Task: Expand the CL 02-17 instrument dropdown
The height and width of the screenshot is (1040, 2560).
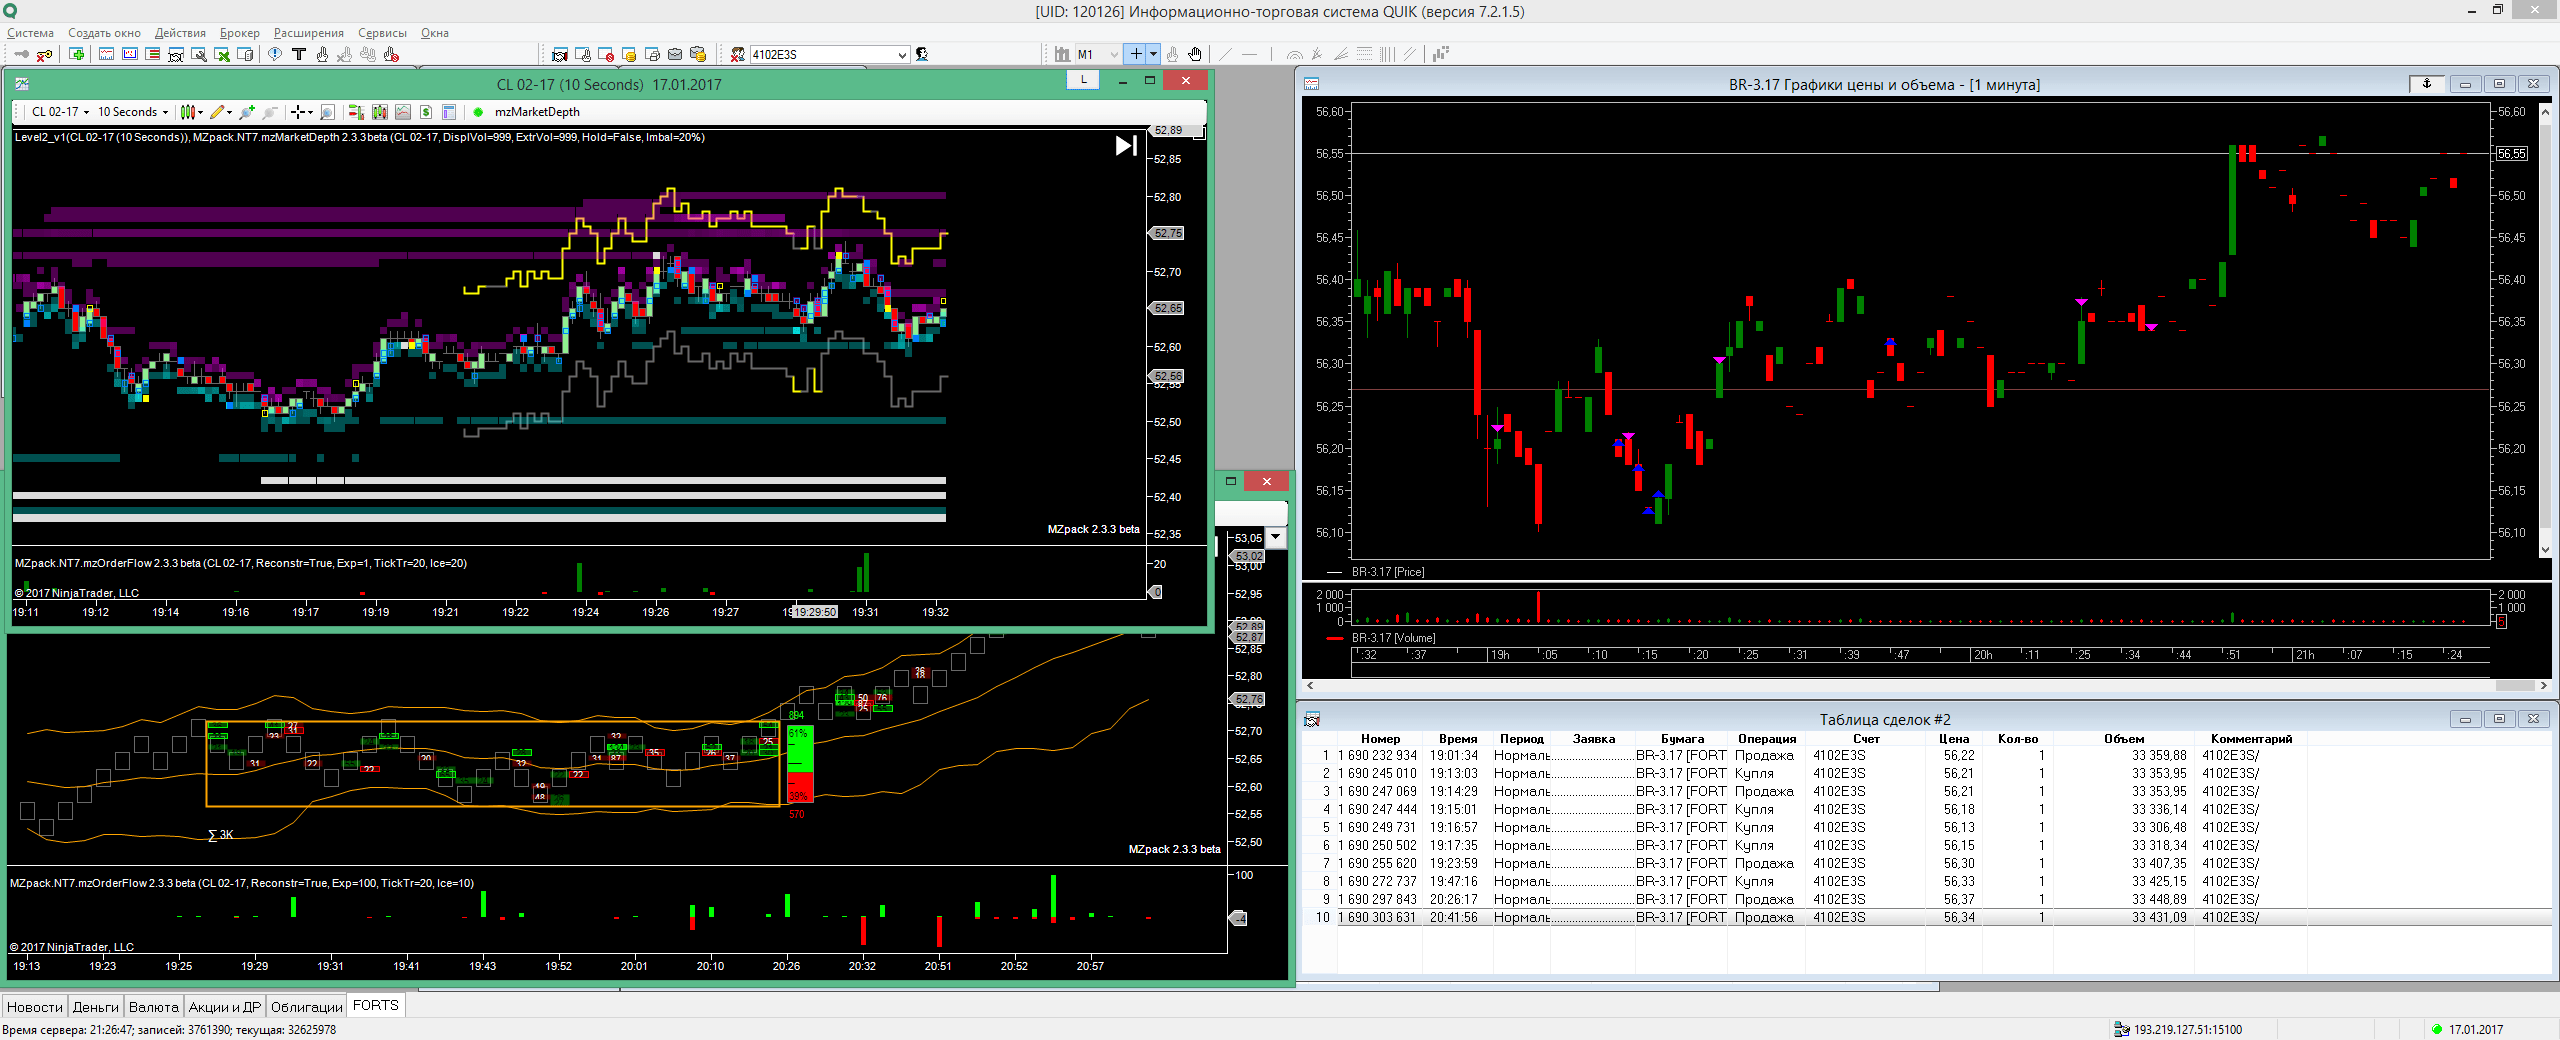Action: (x=86, y=112)
